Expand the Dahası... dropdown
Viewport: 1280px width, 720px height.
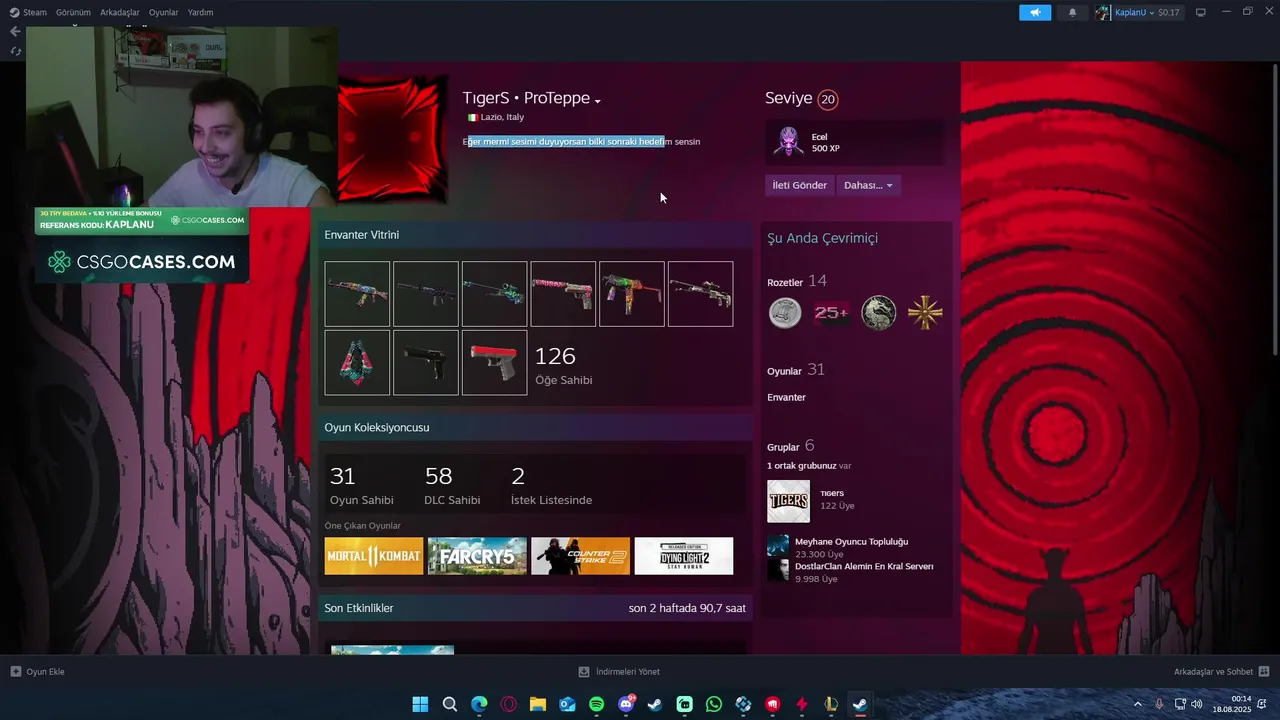(x=868, y=185)
